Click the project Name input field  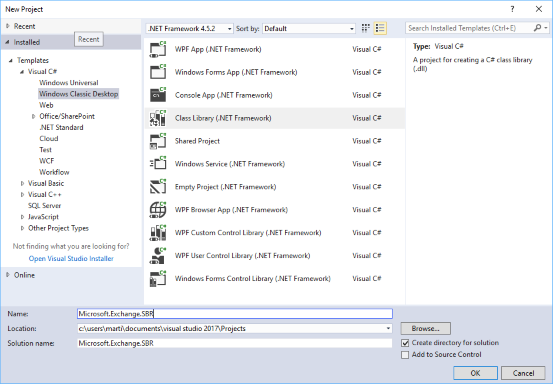(x=235, y=314)
